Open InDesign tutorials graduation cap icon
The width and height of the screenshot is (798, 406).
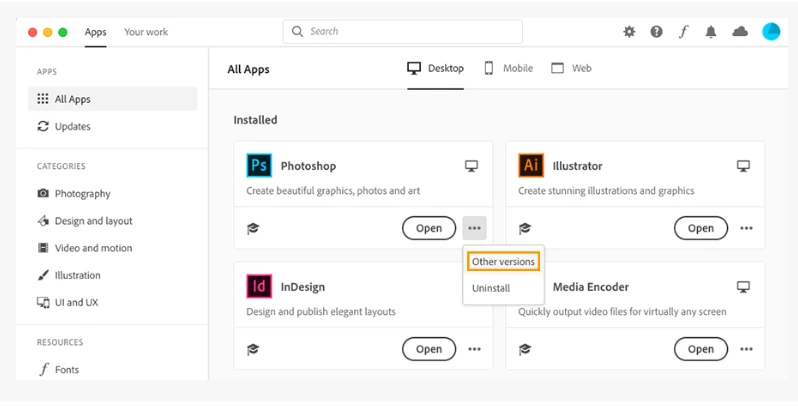click(253, 349)
